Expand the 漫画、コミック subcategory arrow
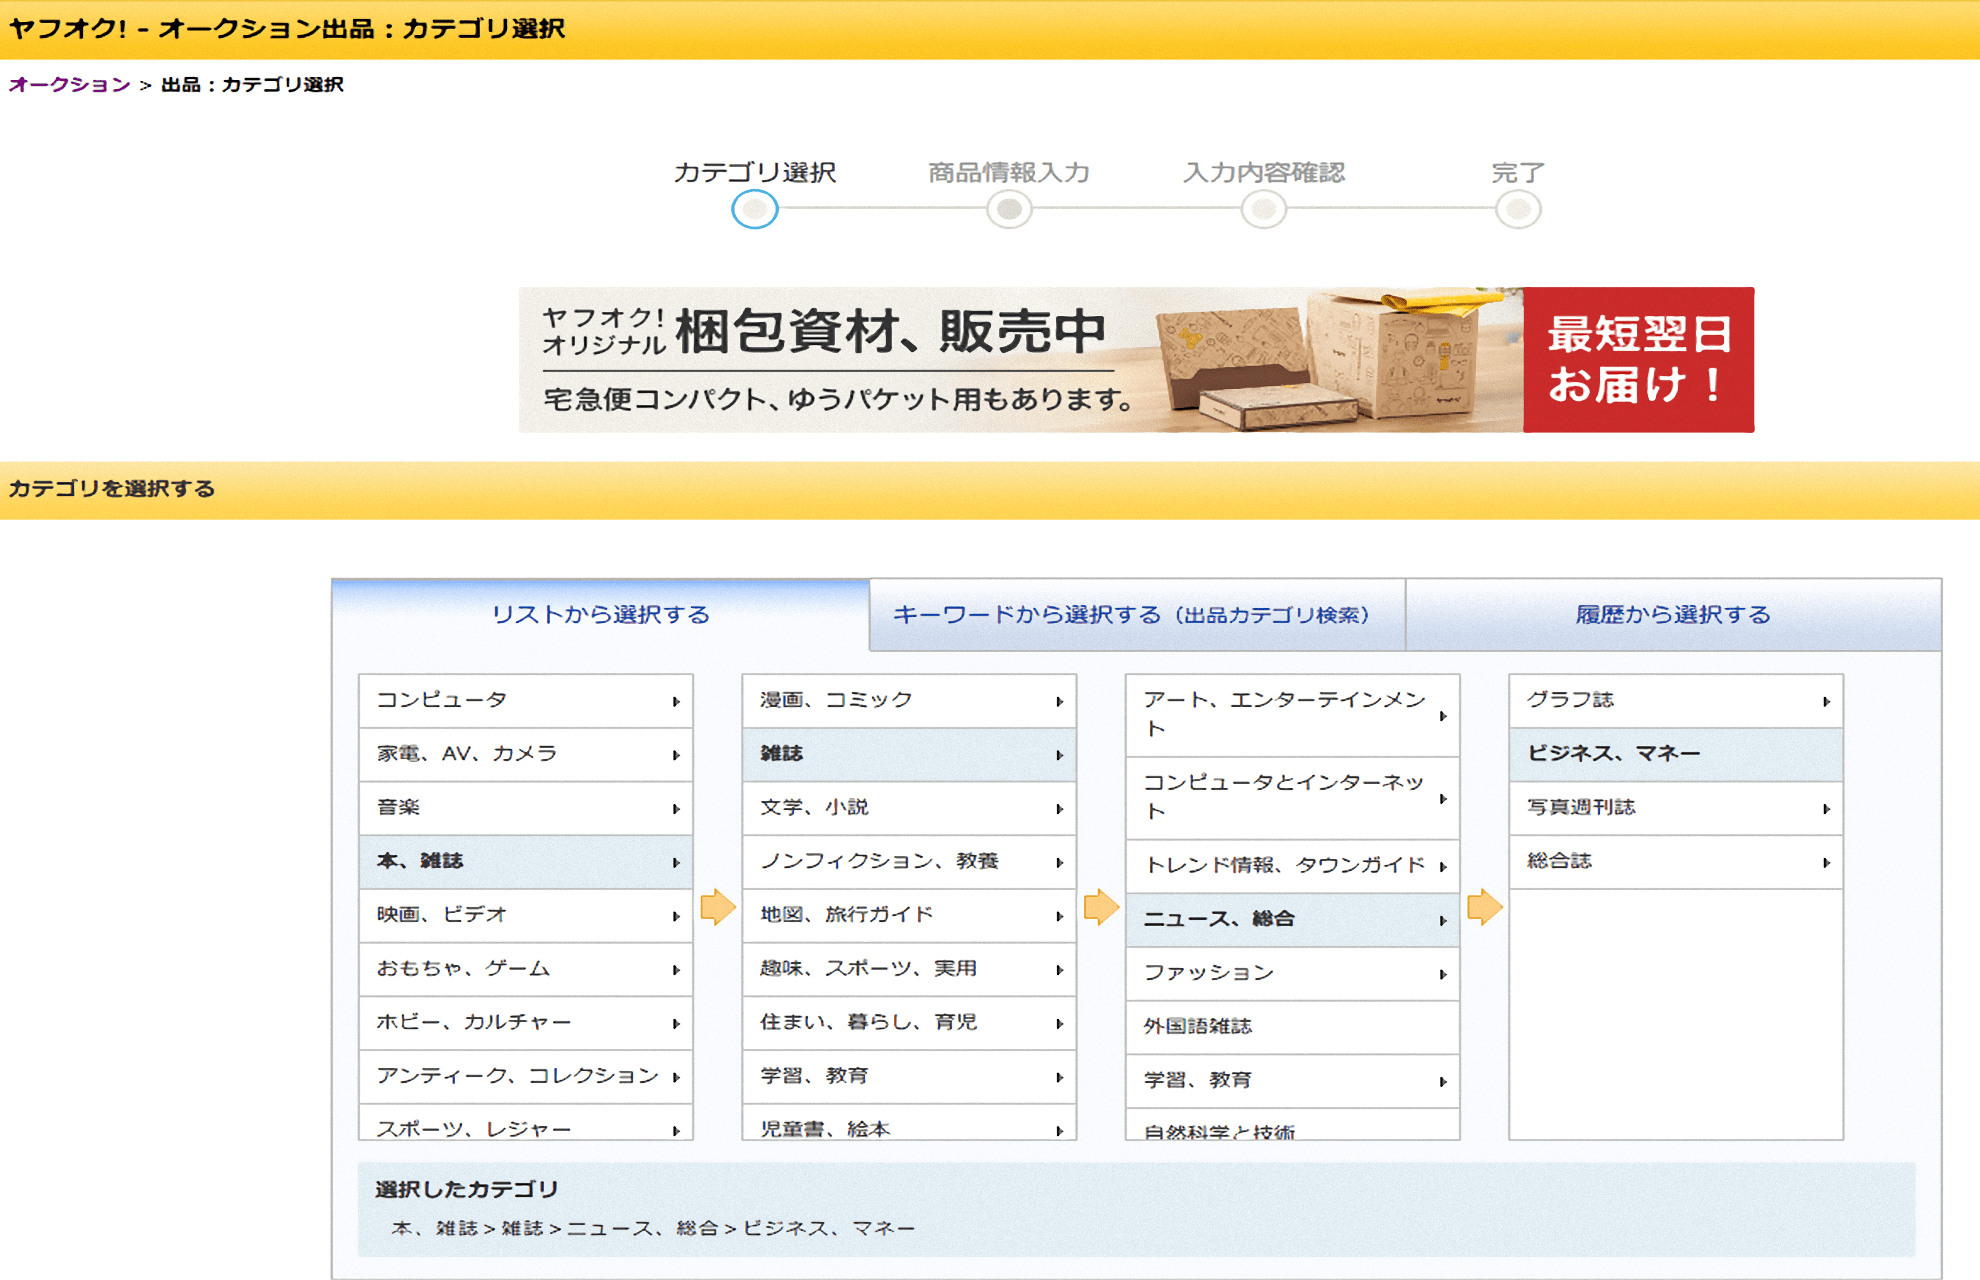This screenshot has width=1980, height=1280. [1059, 701]
